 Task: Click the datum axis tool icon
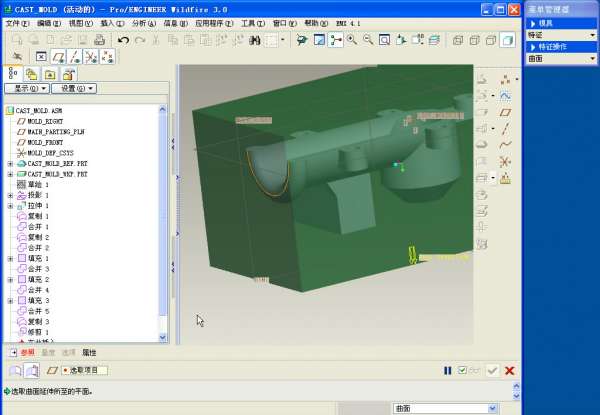tap(505, 129)
